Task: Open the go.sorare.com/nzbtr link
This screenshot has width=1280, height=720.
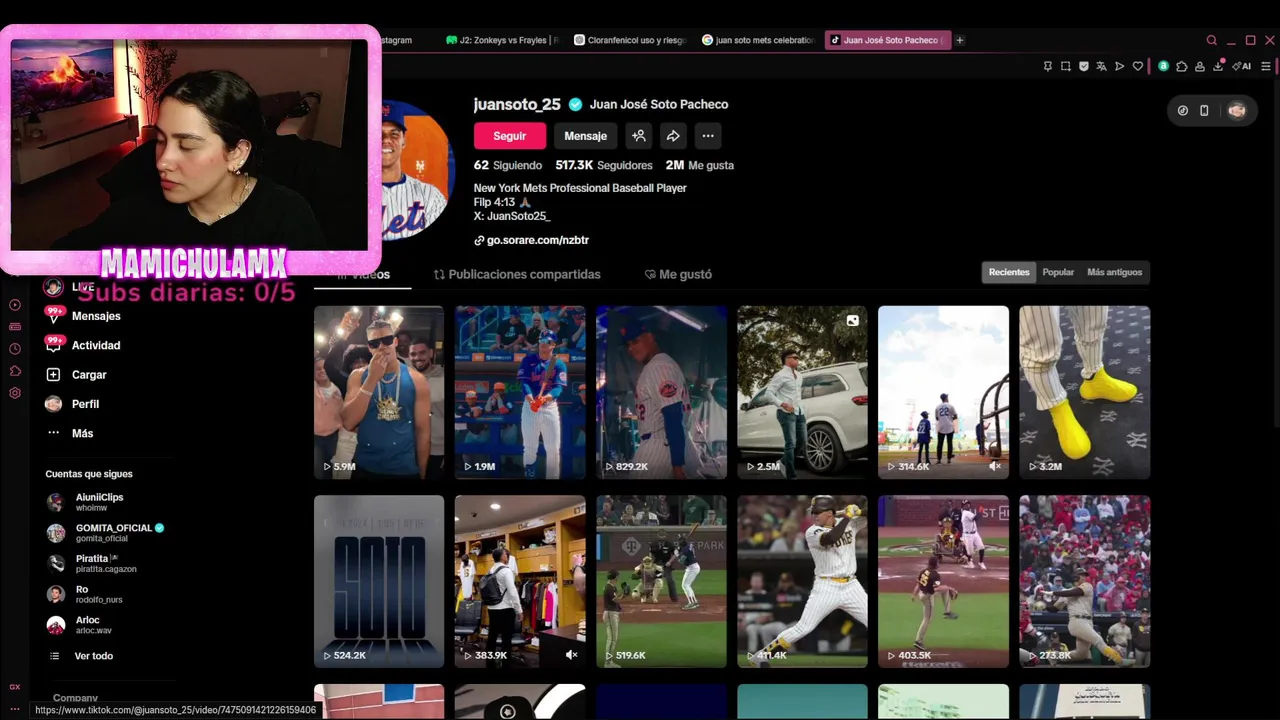Action: click(x=531, y=240)
